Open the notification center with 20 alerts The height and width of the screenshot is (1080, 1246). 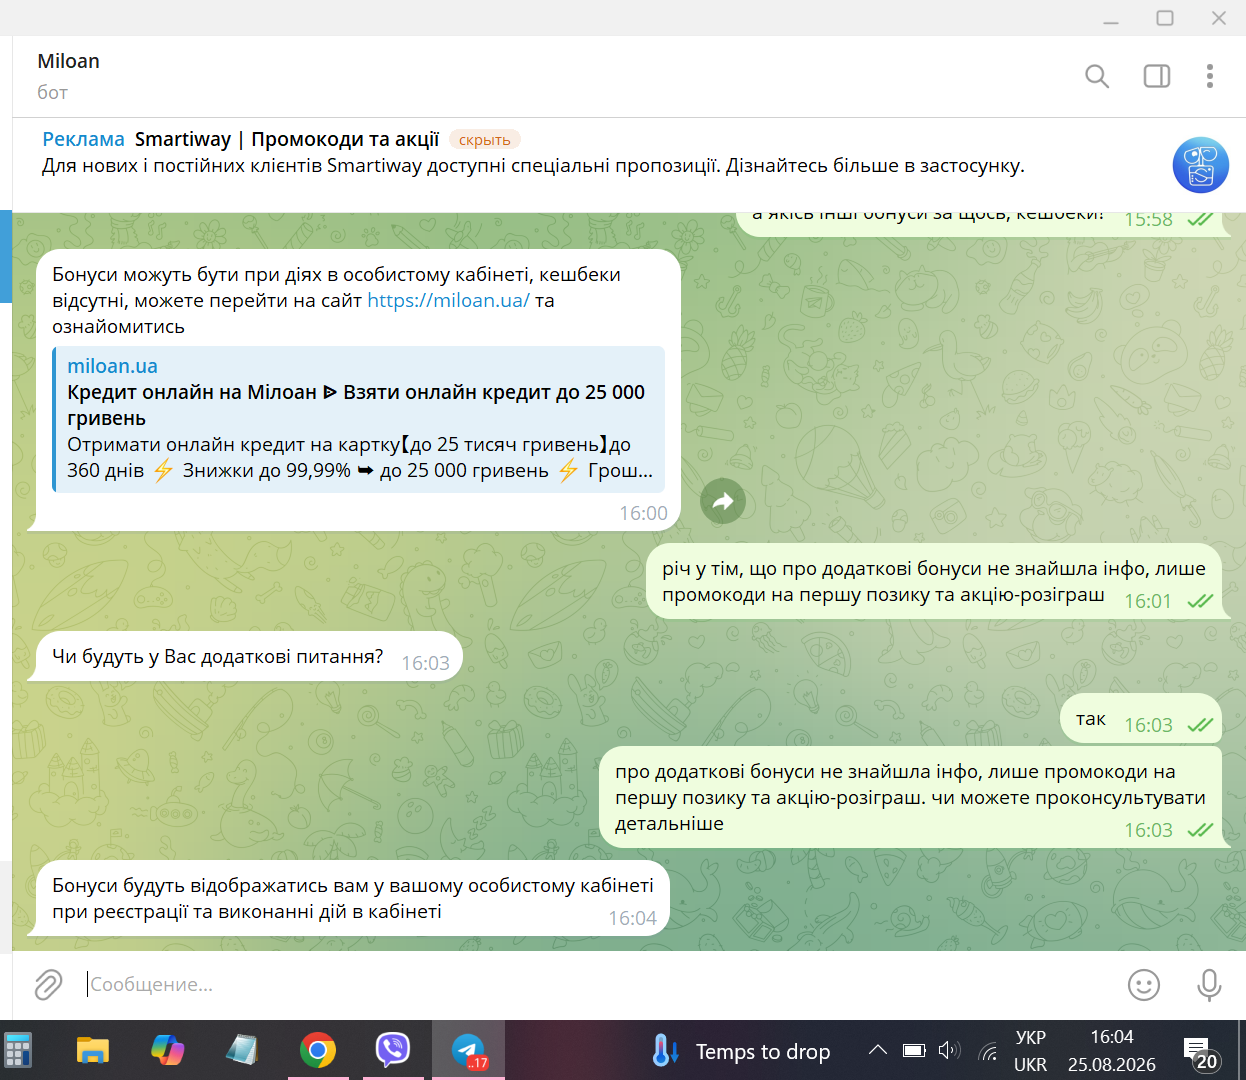click(x=1201, y=1053)
